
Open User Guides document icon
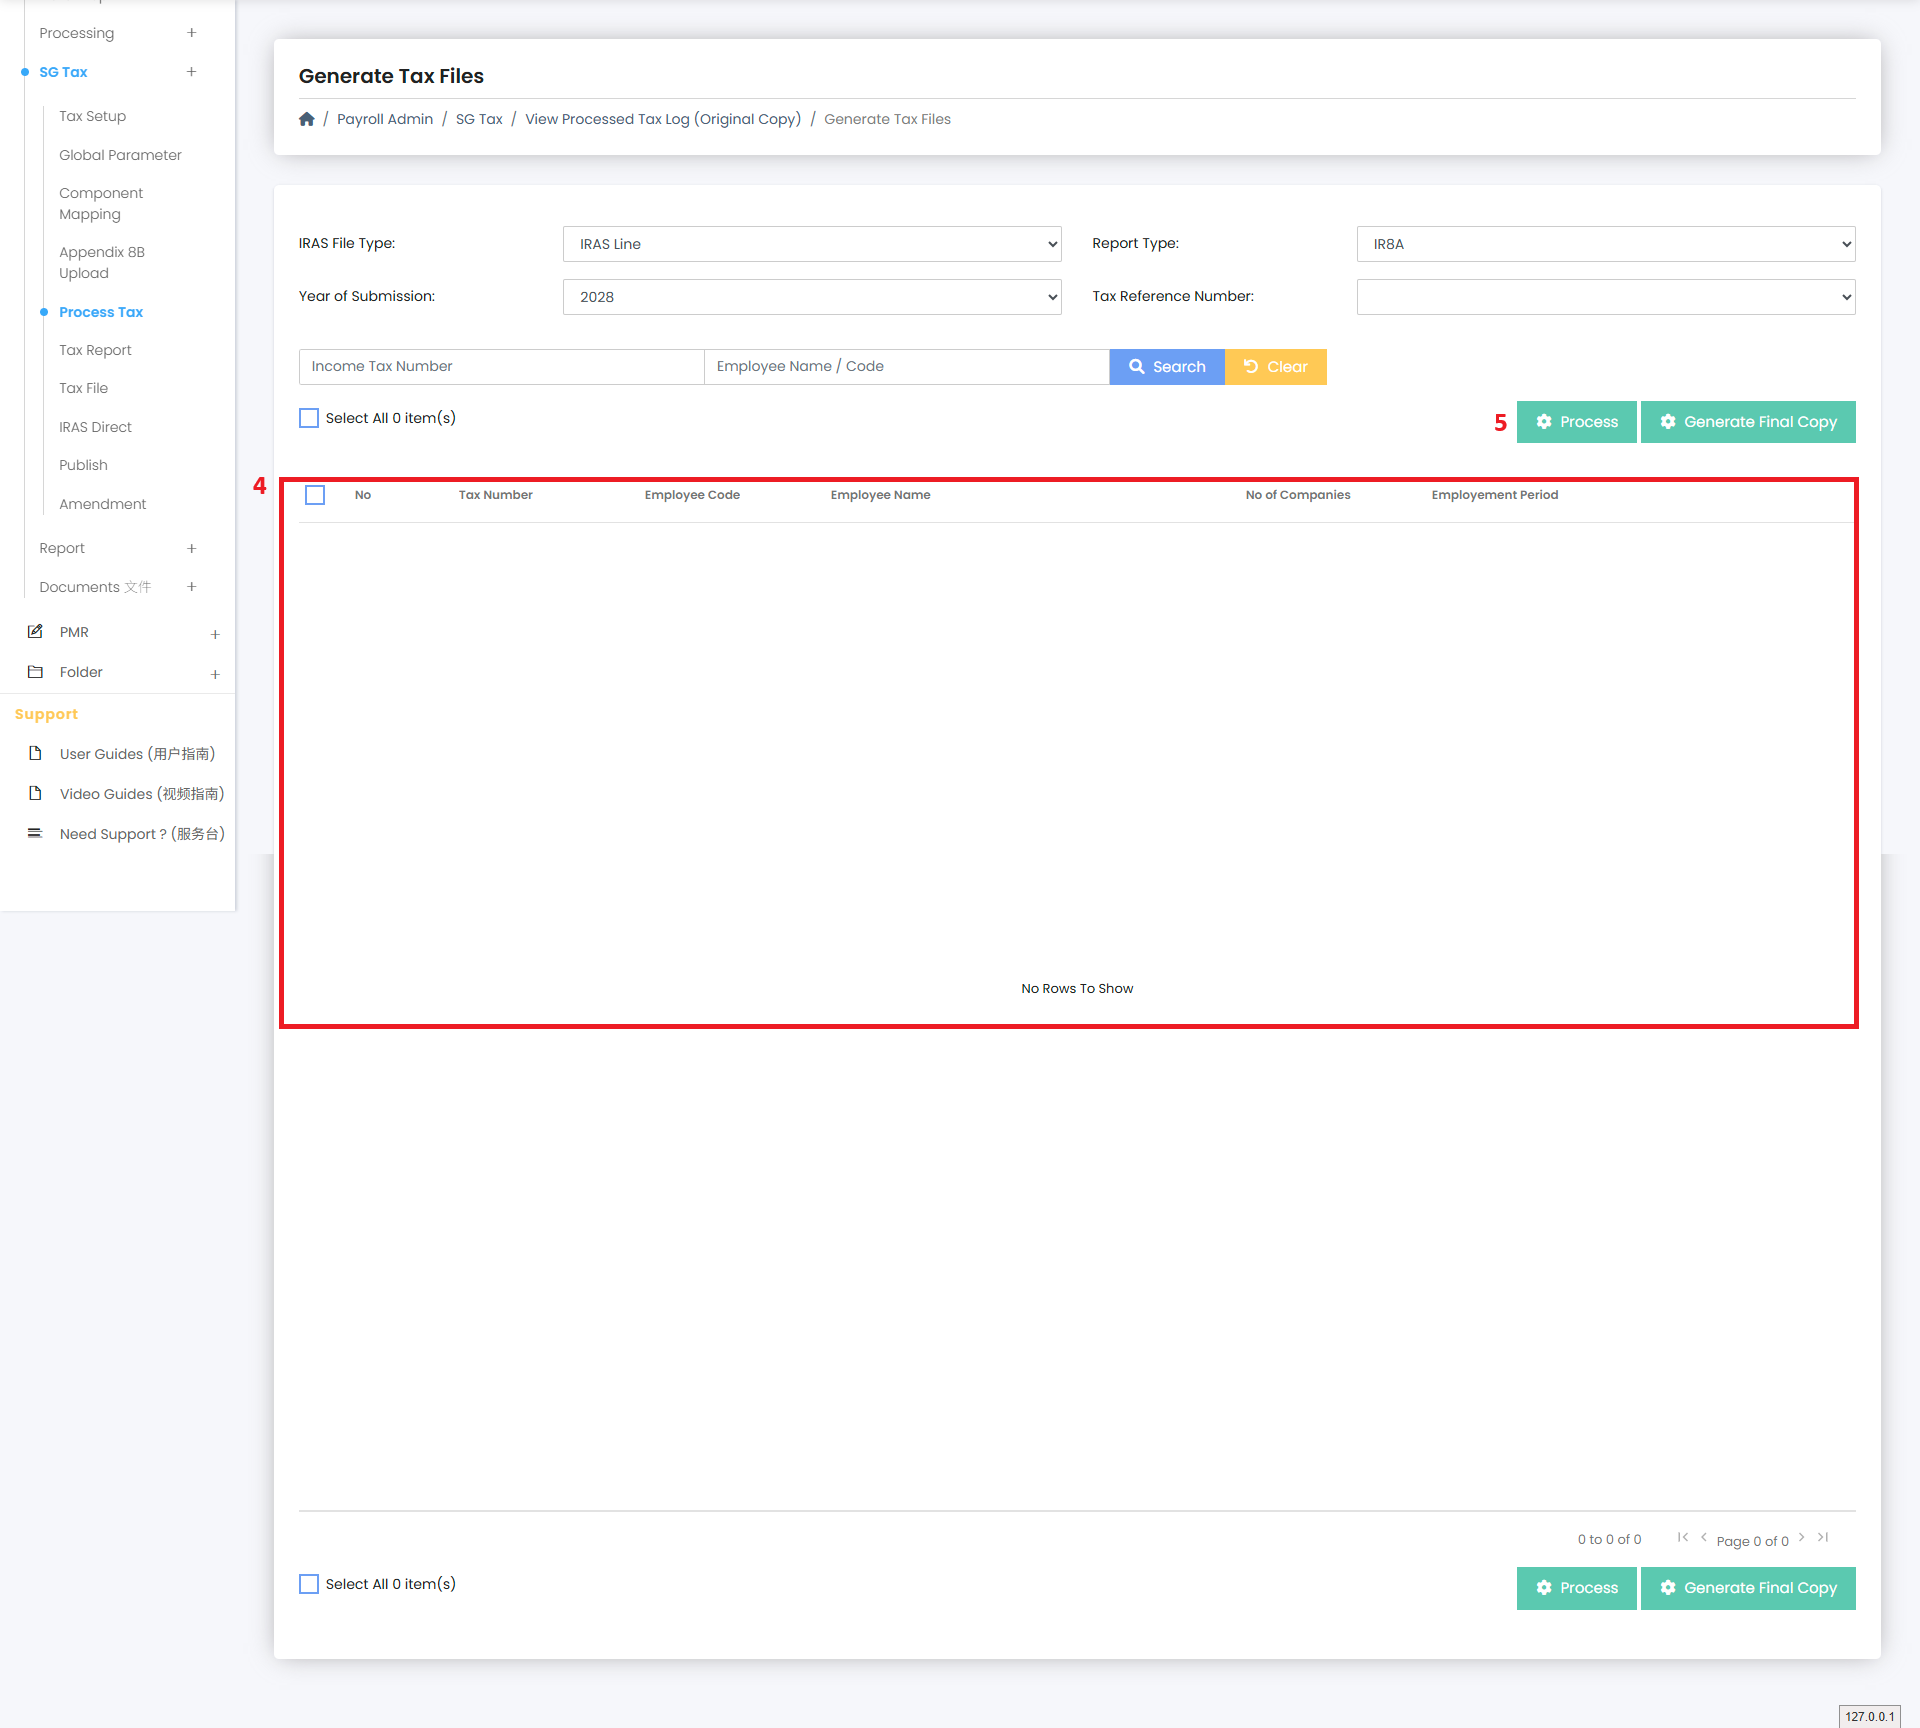(x=35, y=754)
